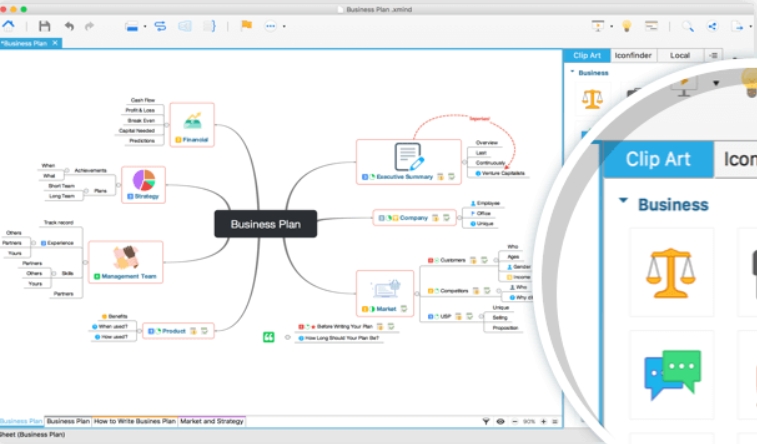The height and width of the screenshot is (444, 757).
Task: Select the Company topic node
Action: point(414,218)
